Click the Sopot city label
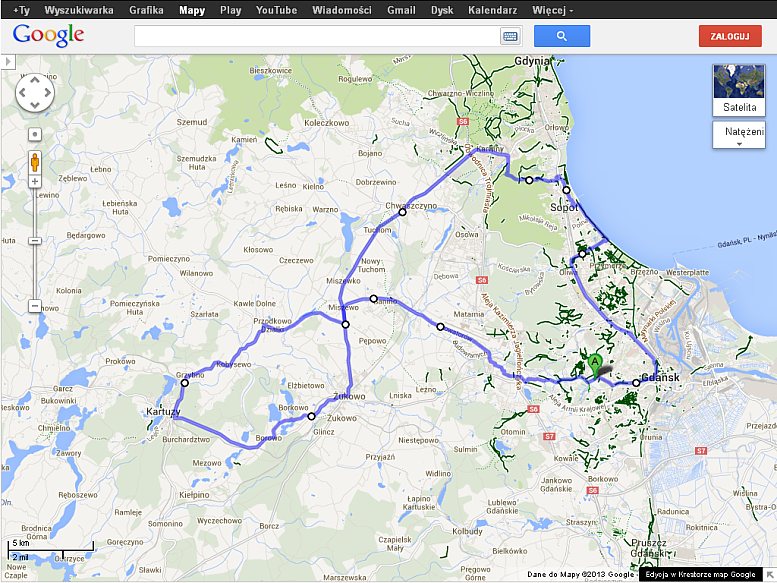Image resolution: width=777 pixels, height=583 pixels. point(564,208)
